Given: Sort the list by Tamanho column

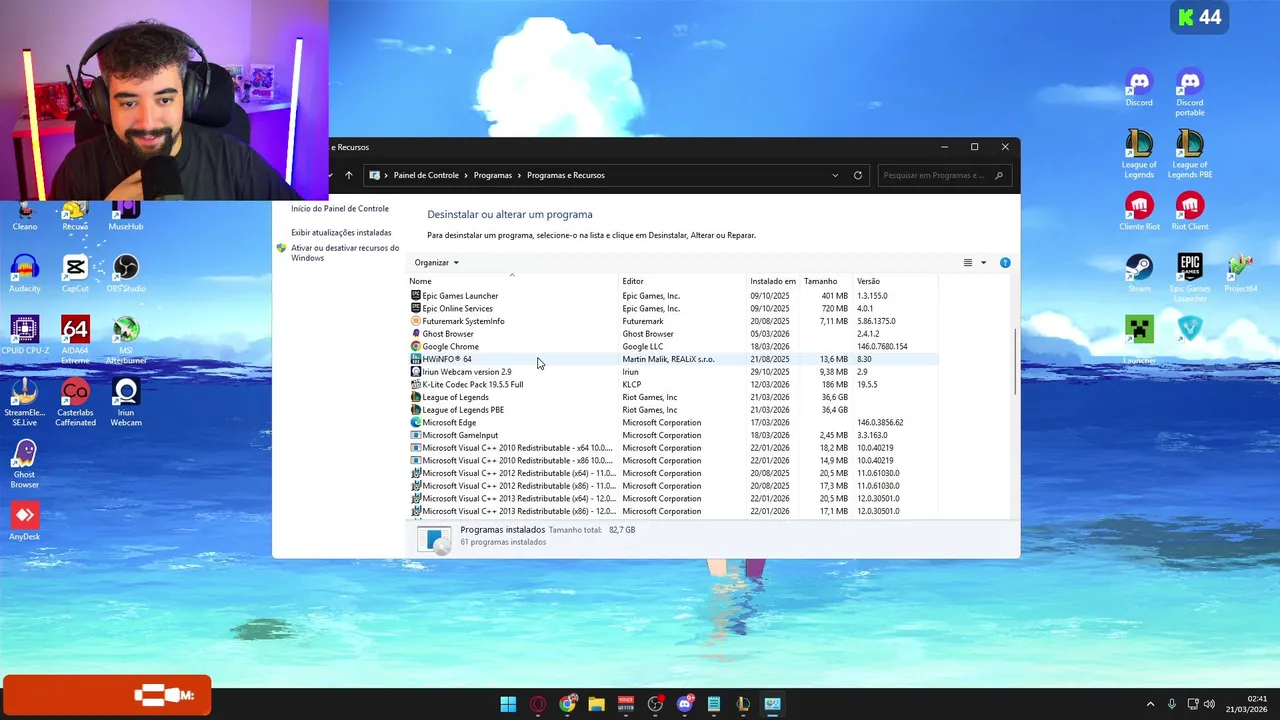Looking at the screenshot, I should tap(827, 281).
